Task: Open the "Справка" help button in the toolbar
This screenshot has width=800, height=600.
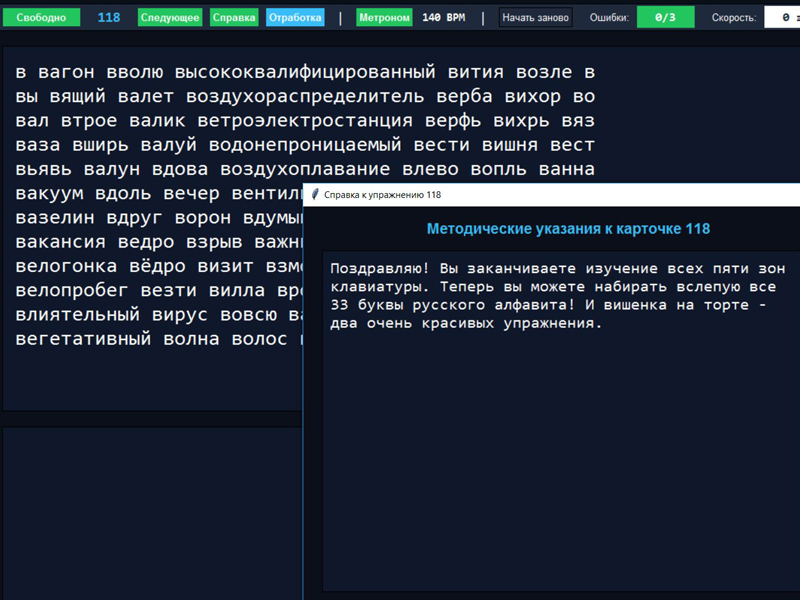Action: coord(234,17)
